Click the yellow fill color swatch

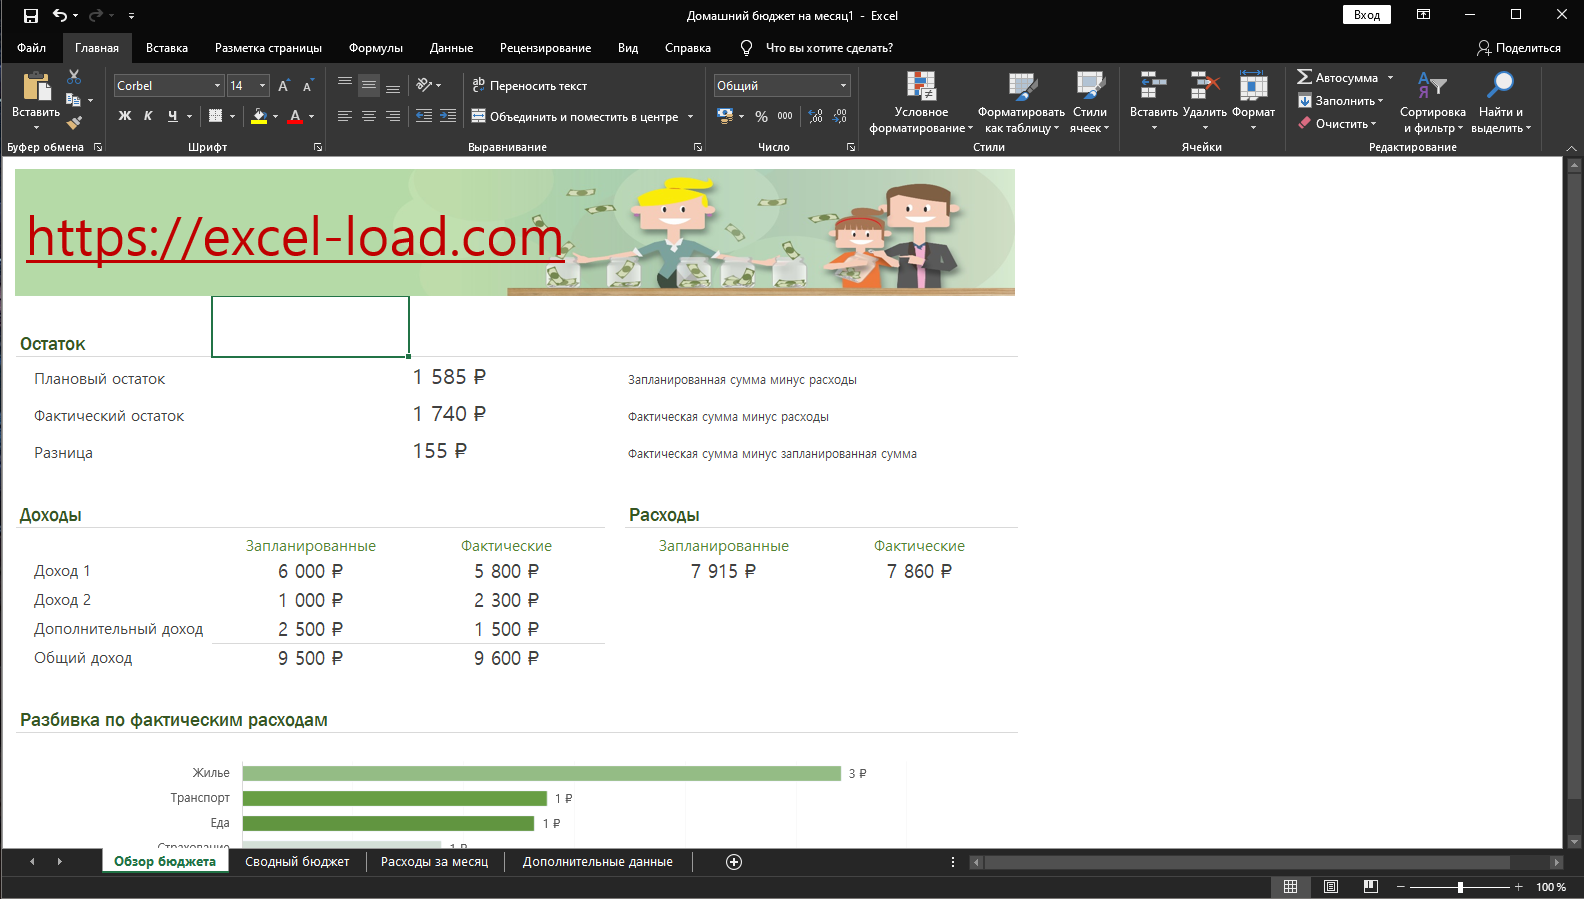click(x=259, y=117)
